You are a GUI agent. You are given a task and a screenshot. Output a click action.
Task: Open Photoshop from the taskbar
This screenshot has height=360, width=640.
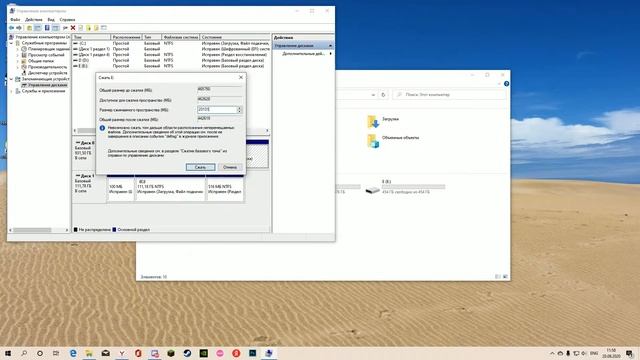pos(252,353)
